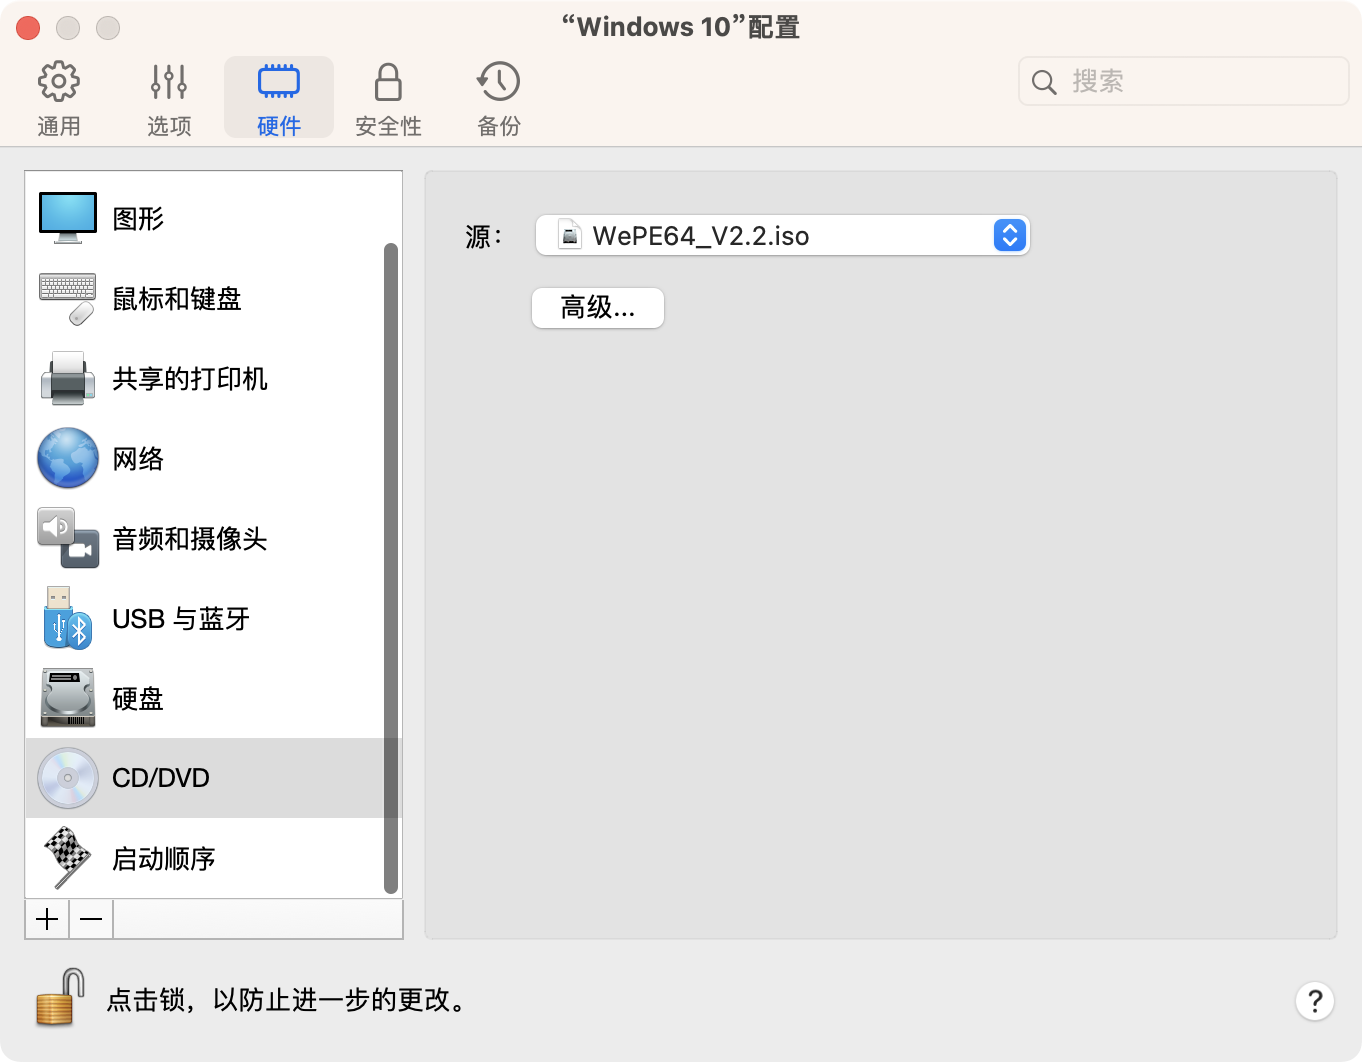Viewport: 1362px width, 1062px height.
Task: Select the CD/DVD disc icon
Action: (x=68, y=778)
